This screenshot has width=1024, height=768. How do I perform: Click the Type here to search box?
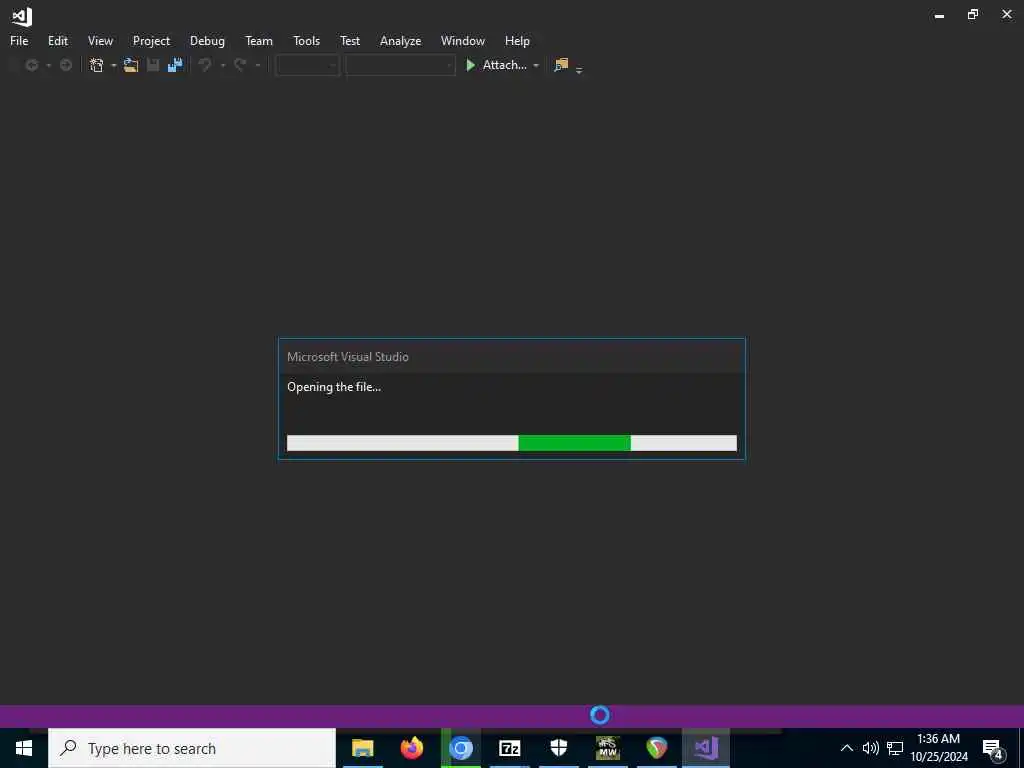[x=192, y=748]
